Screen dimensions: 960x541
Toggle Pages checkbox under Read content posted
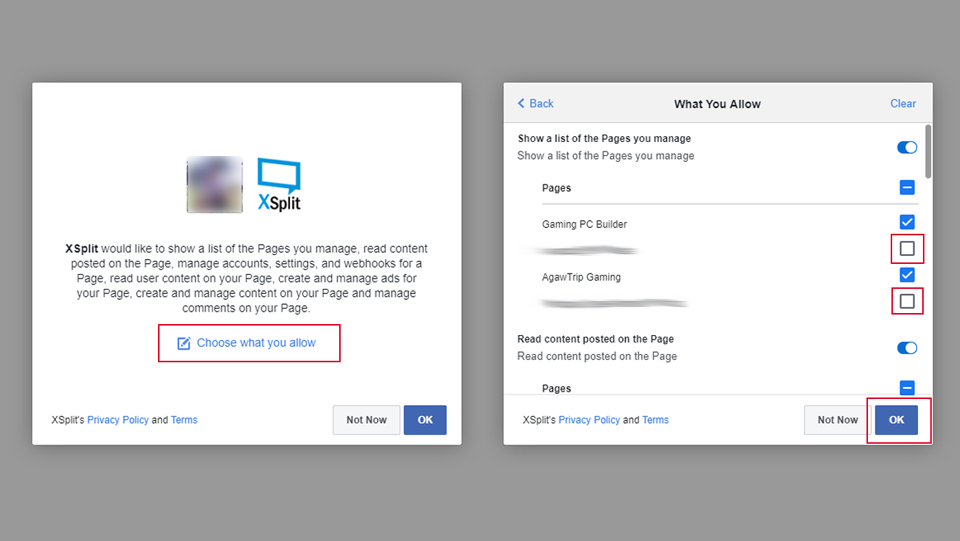[x=907, y=388]
